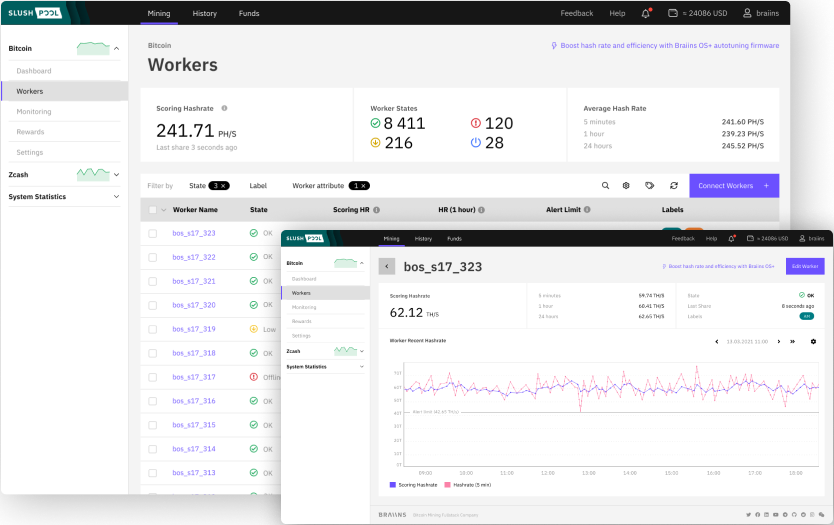Open chart settings gear for Worker Recent Hashrate
This screenshot has height=525, width=834.
(813, 341)
